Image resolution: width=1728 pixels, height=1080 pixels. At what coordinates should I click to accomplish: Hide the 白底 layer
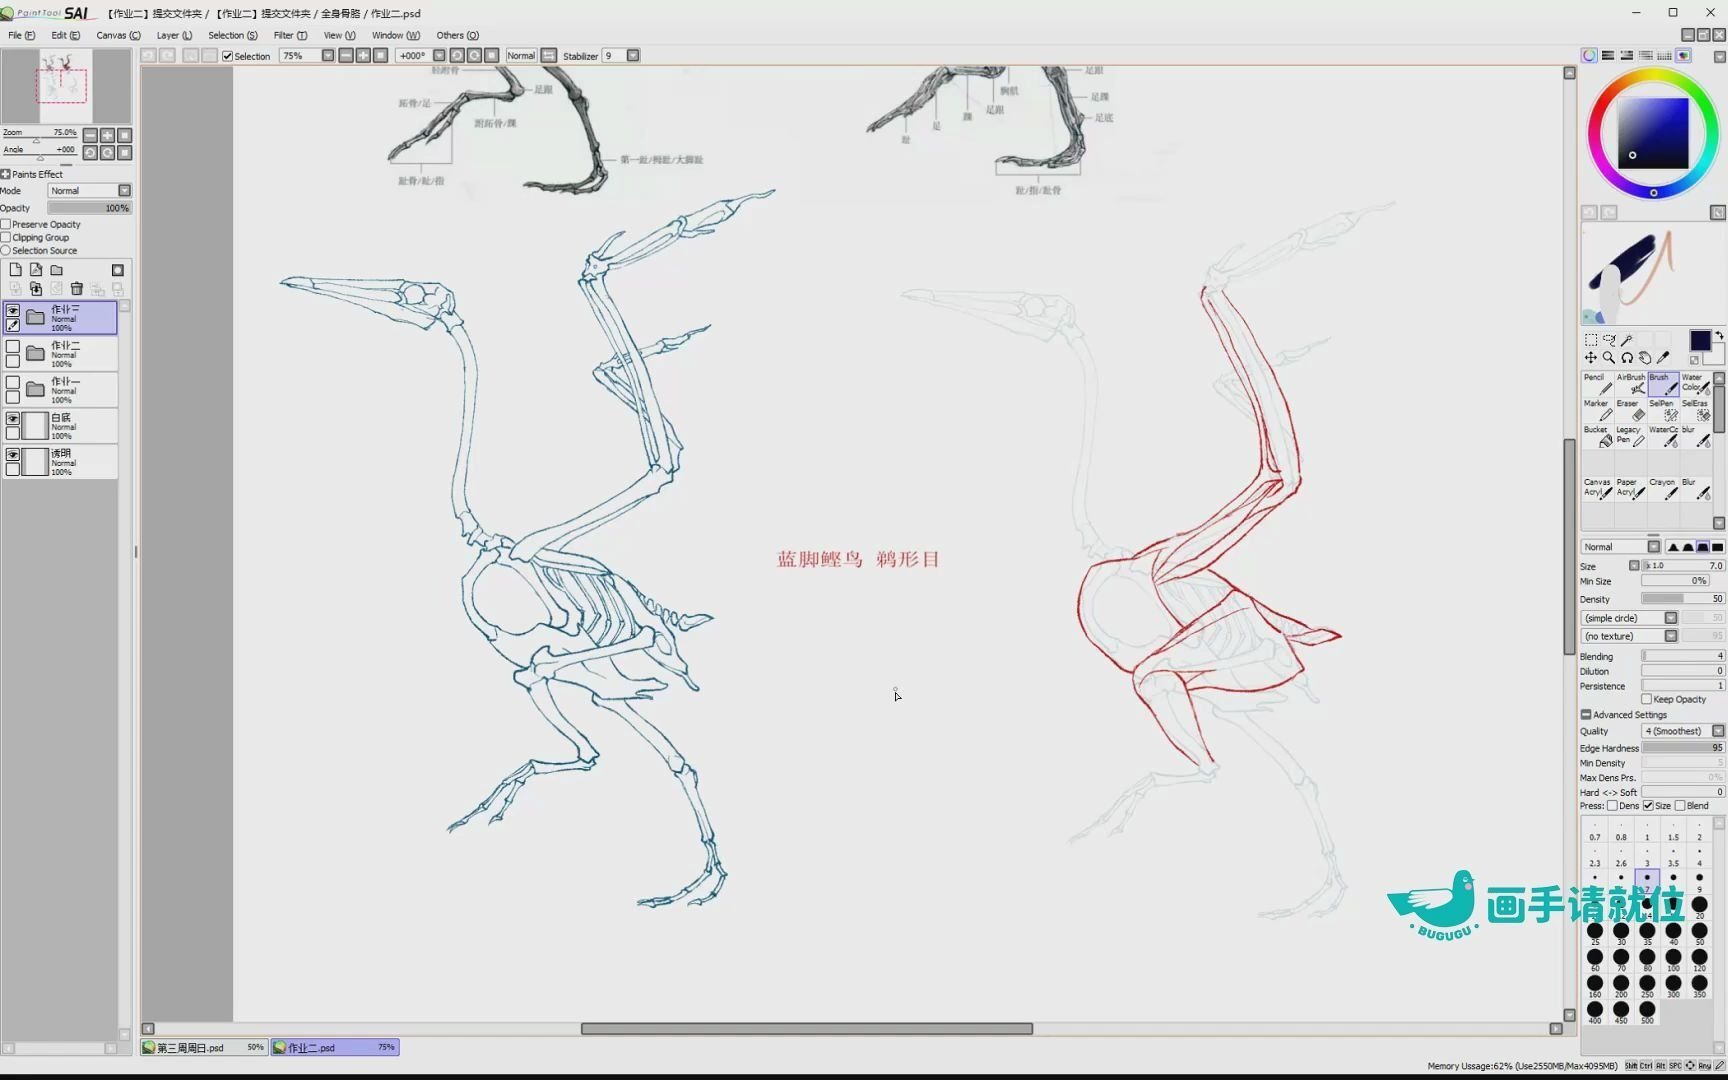coord(13,419)
